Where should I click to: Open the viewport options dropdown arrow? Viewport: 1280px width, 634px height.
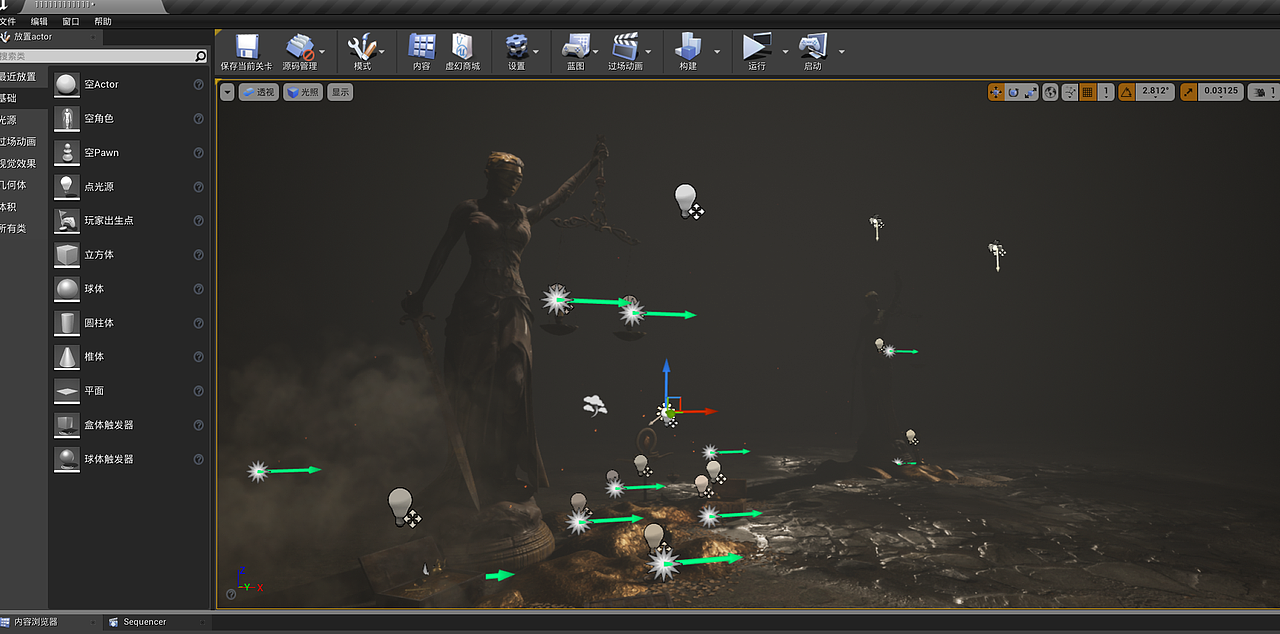(227, 92)
